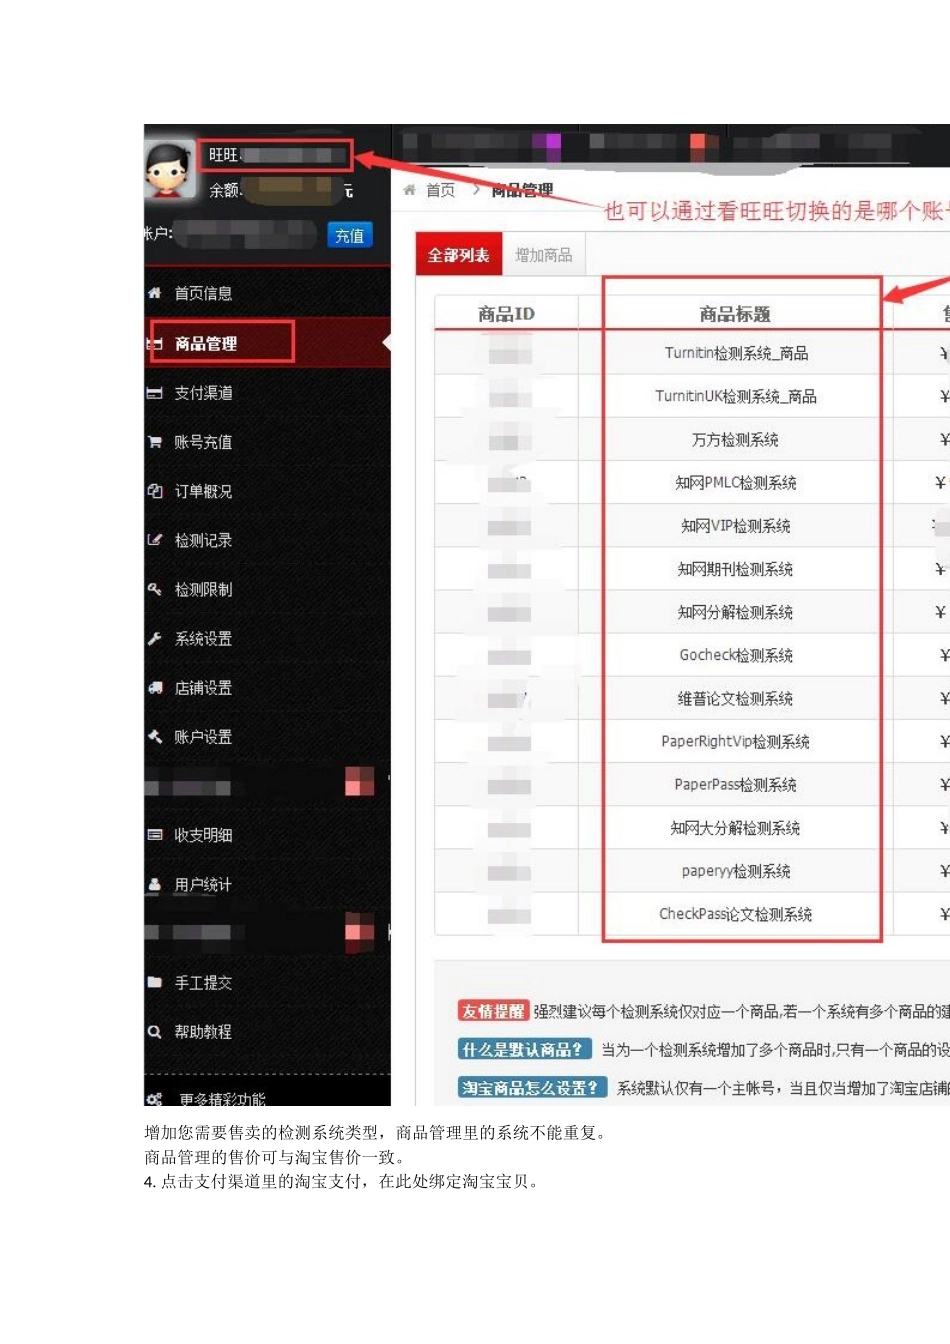This screenshot has height=1344, width=950.
Task: Switch to the 增加商品 tab
Action: 544,255
